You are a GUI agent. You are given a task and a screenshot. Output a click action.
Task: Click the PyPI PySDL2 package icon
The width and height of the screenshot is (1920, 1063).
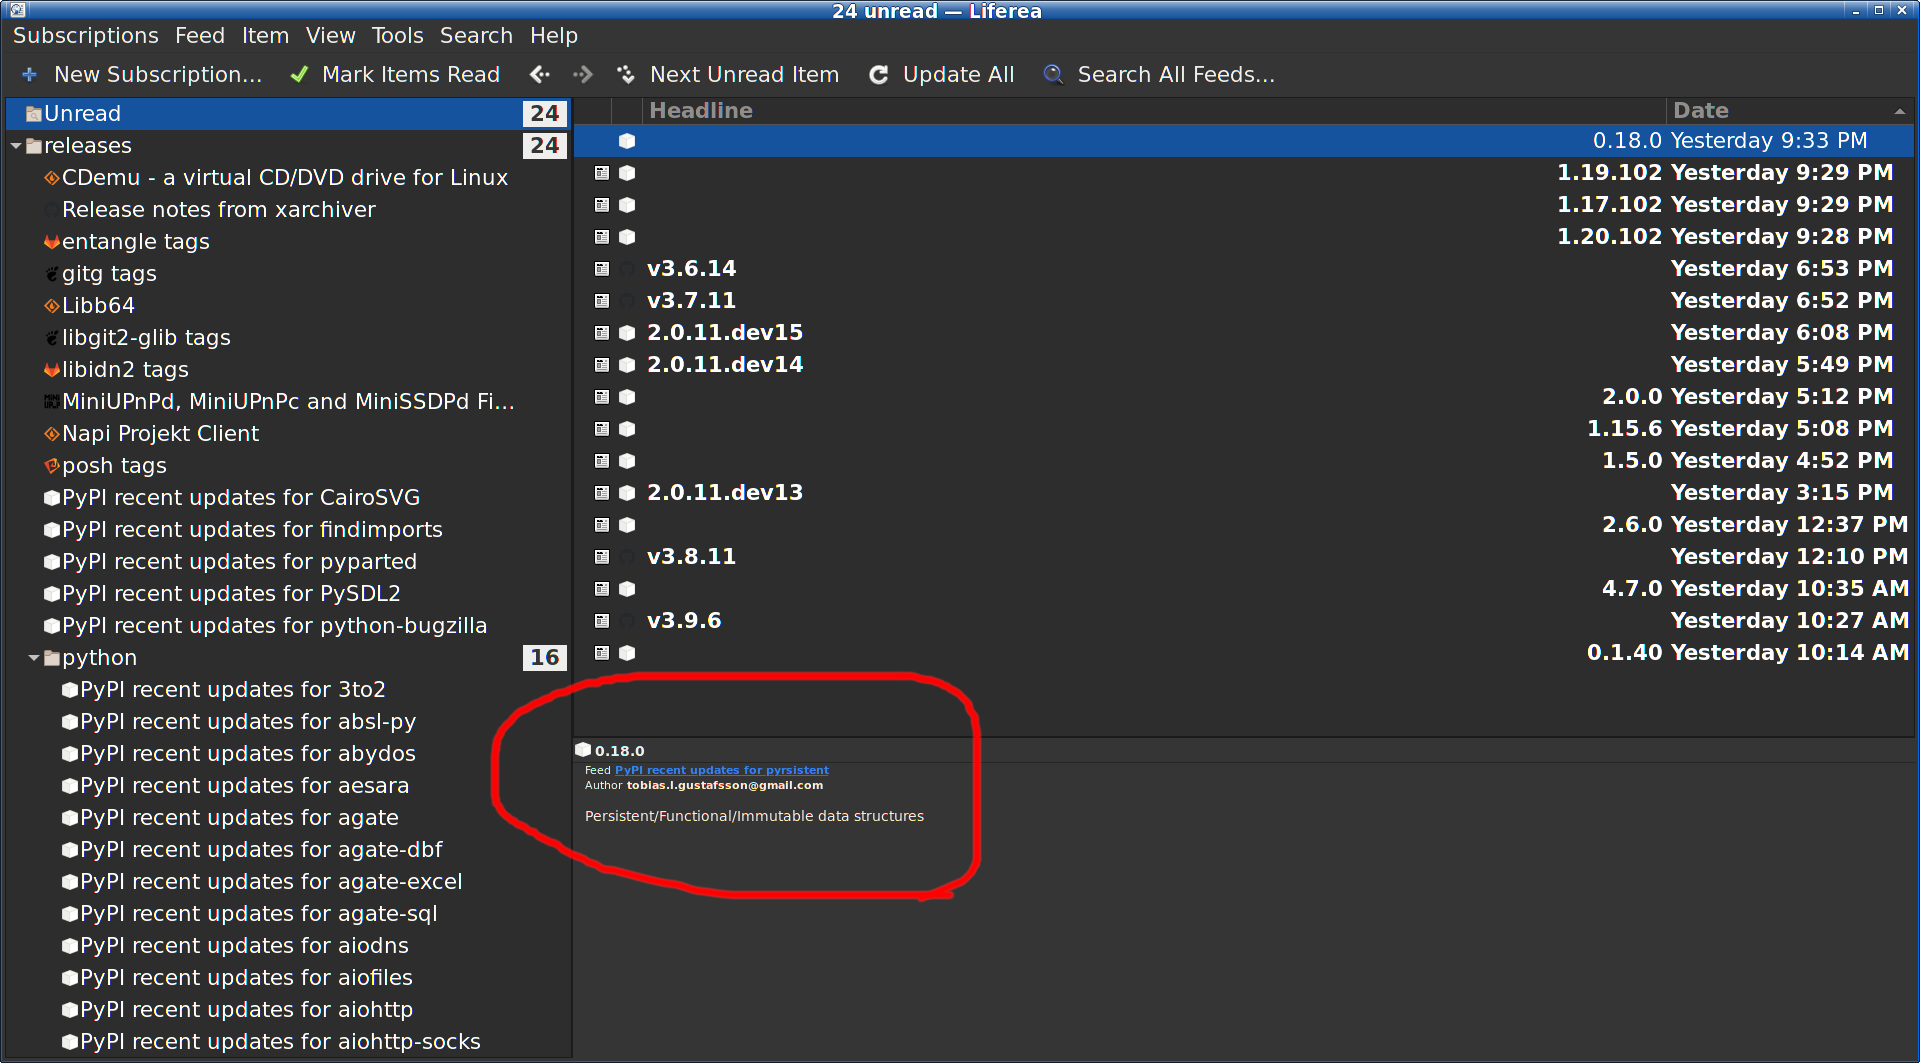pyautogui.click(x=52, y=594)
